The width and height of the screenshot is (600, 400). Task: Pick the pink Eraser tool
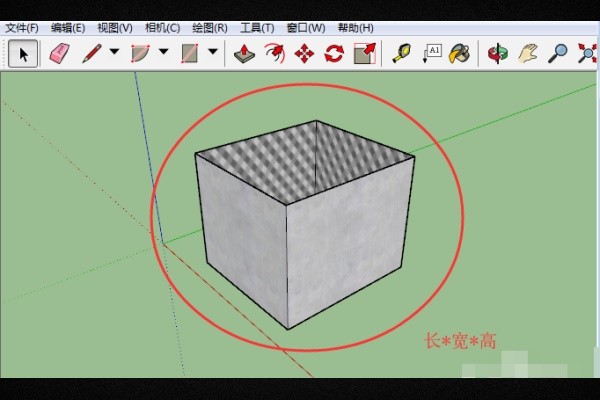point(60,54)
